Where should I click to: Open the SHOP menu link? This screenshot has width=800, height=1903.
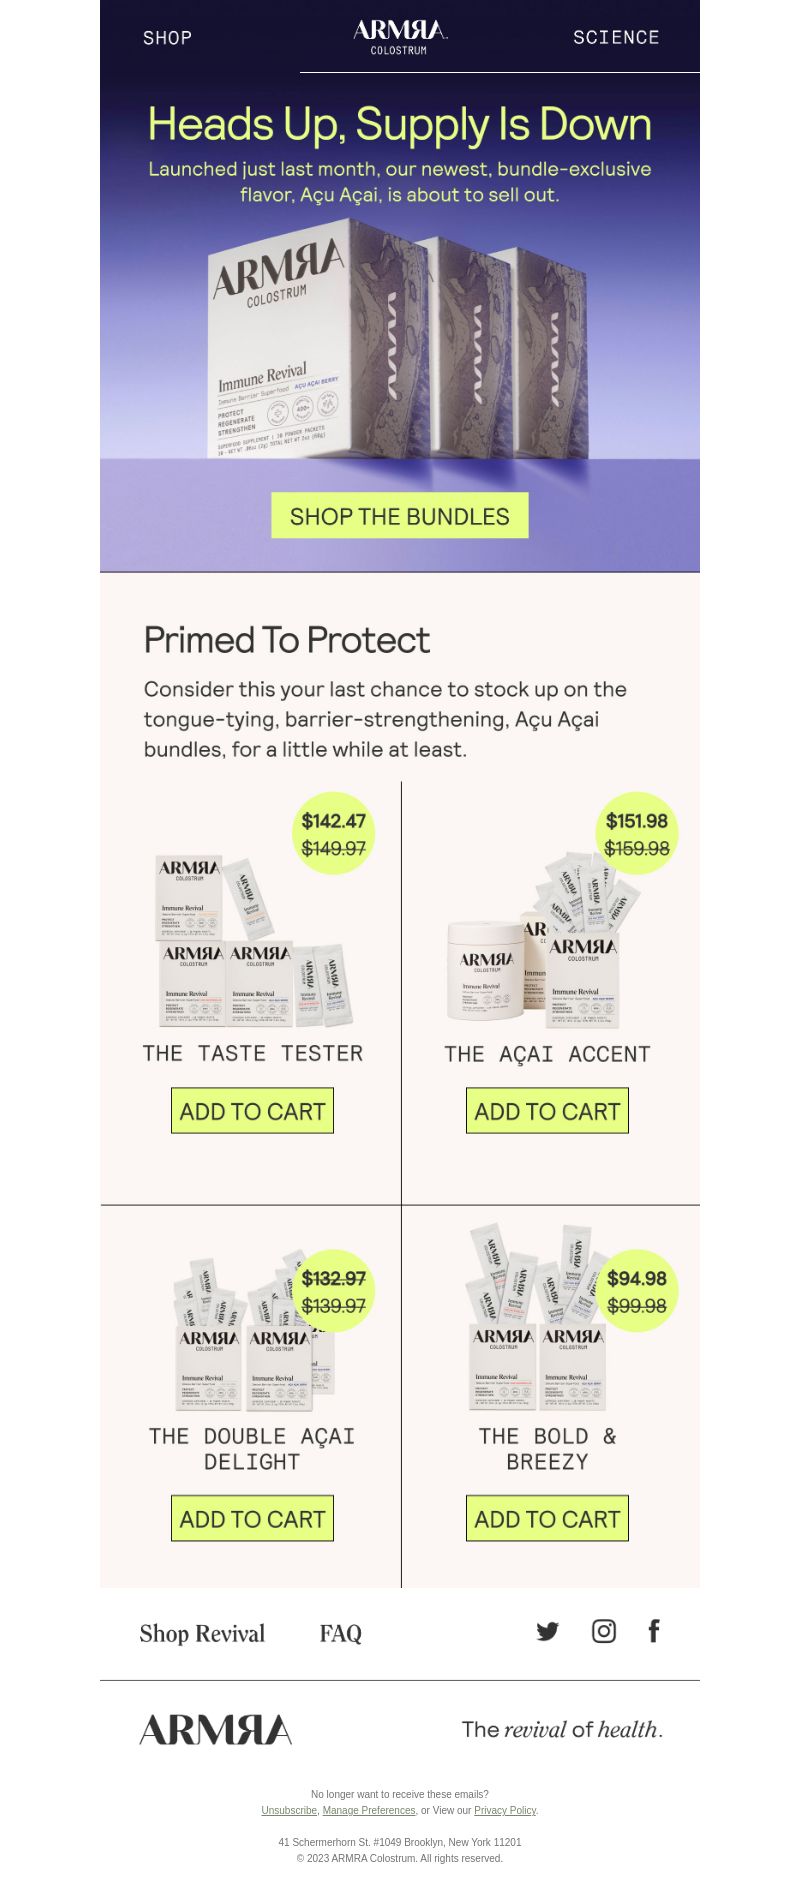167,38
